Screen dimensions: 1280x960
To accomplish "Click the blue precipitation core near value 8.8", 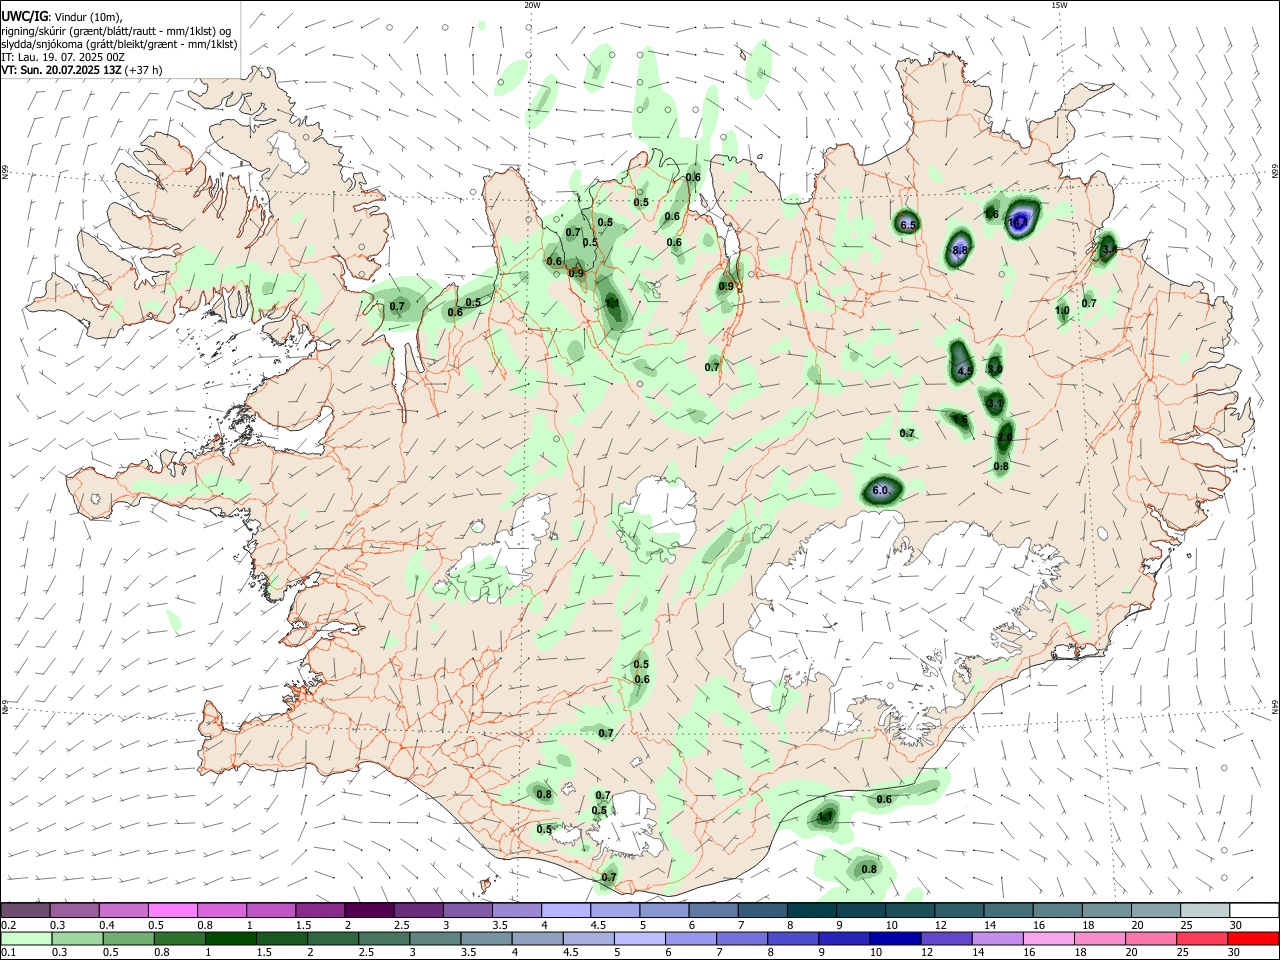I will 959,246.
